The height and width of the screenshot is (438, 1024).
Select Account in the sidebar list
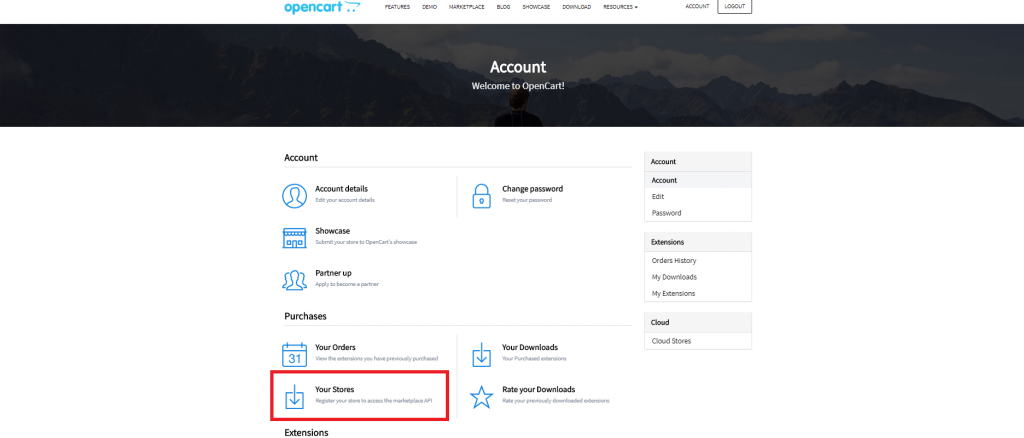[x=697, y=180]
